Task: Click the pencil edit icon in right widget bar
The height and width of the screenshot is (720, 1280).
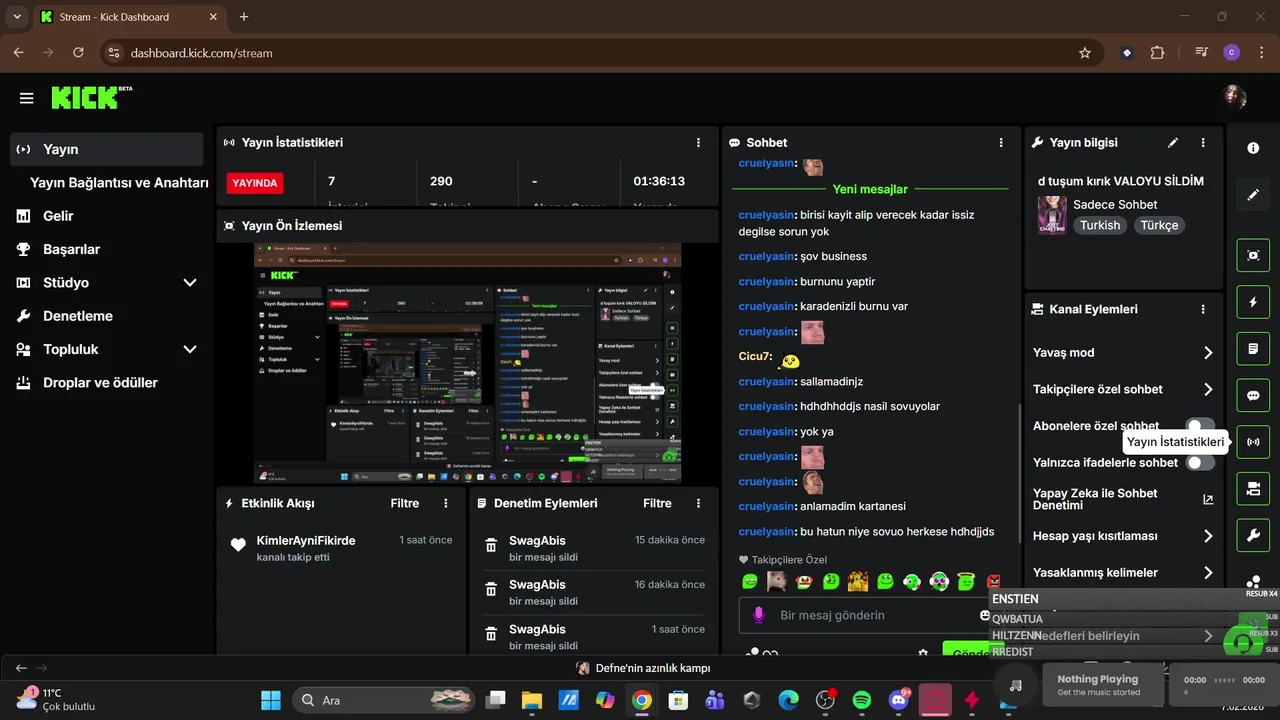Action: point(1253,195)
